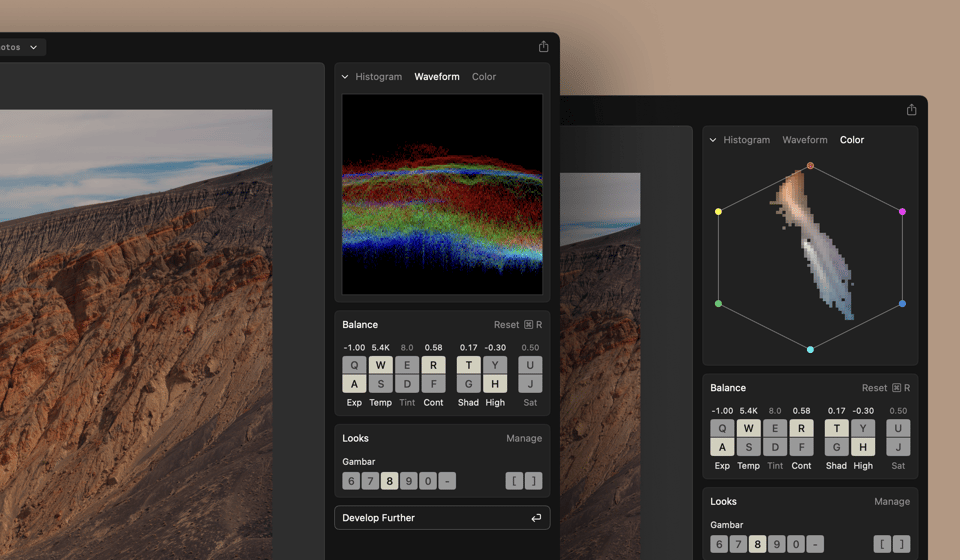Click Reset in front window Balance panel
The height and width of the screenshot is (560, 960).
[x=517, y=324]
